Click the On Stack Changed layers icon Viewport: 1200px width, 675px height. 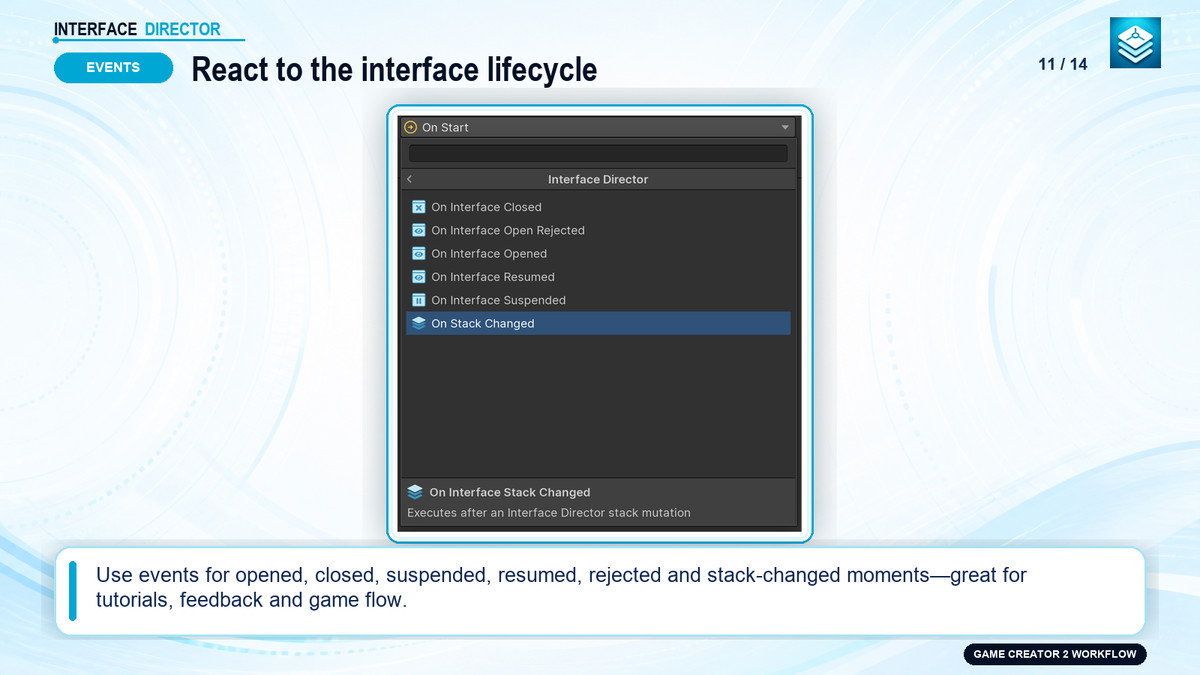point(419,323)
